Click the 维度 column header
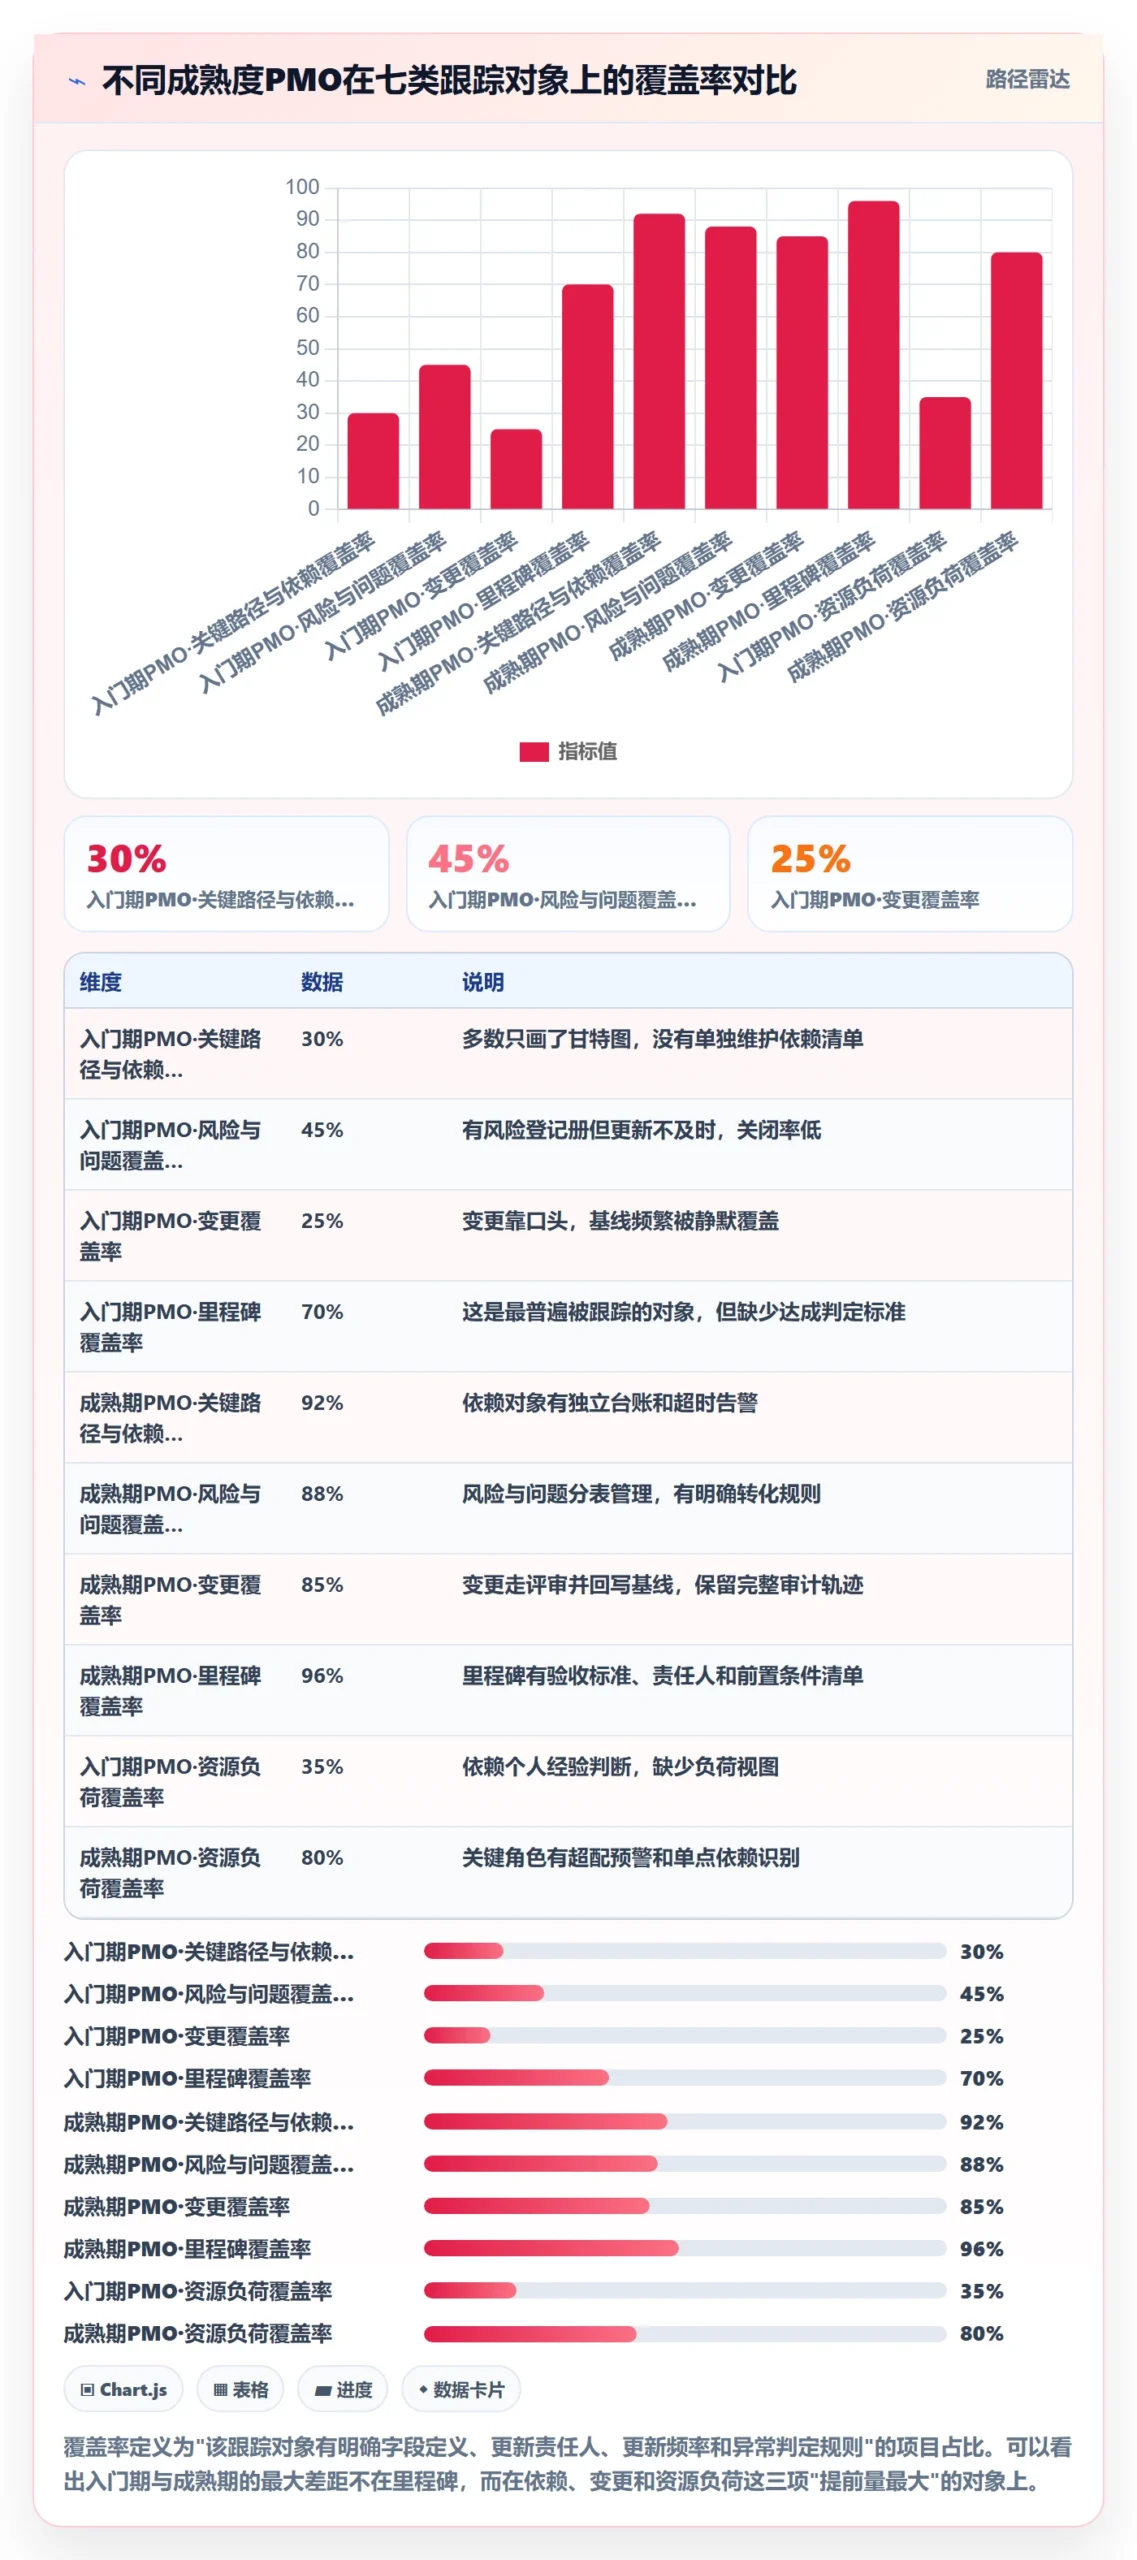The image size is (1137, 2560). coord(101,982)
